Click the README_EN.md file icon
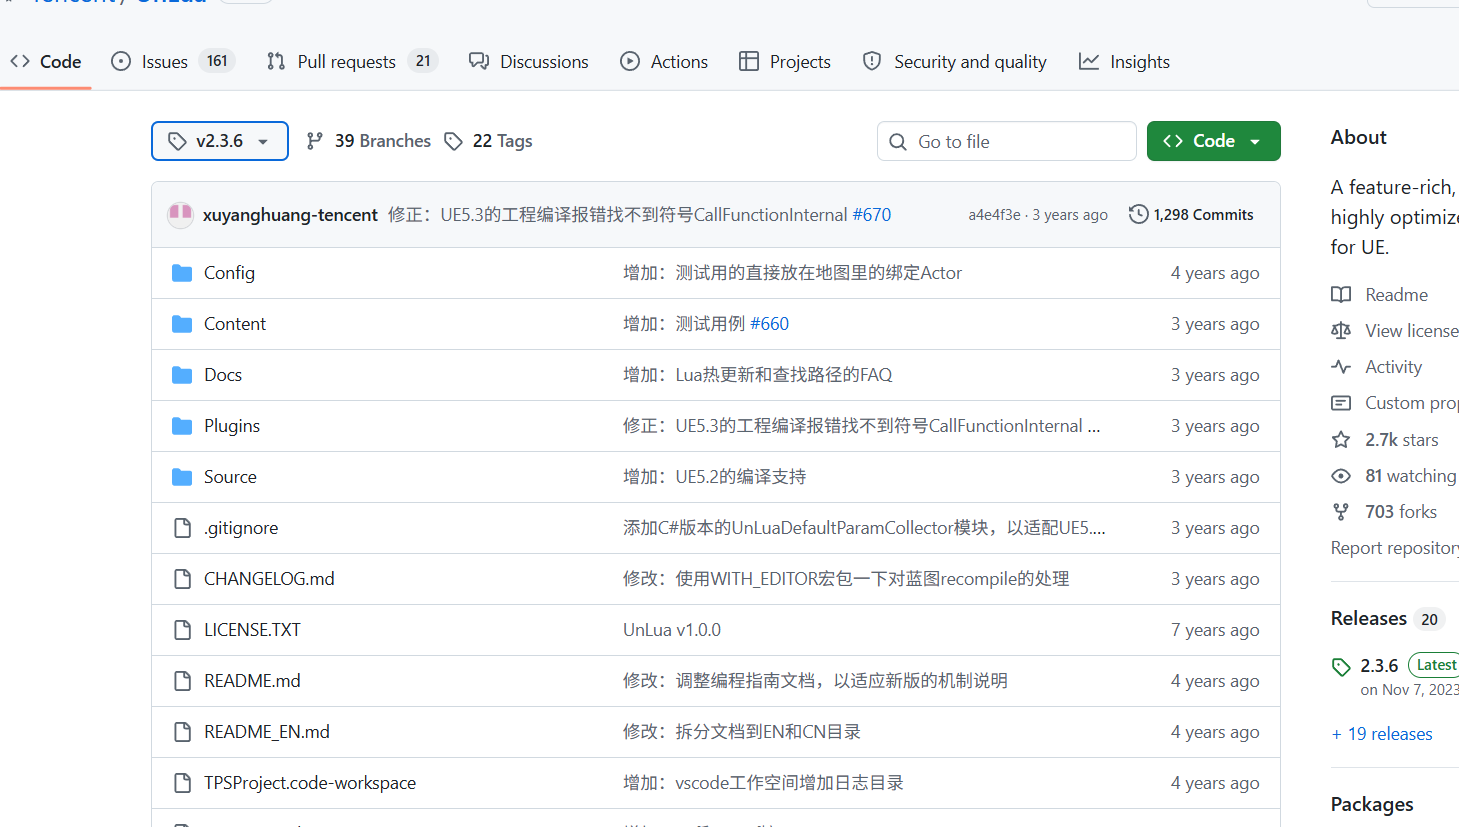1459x827 pixels. [x=182, y=732]
